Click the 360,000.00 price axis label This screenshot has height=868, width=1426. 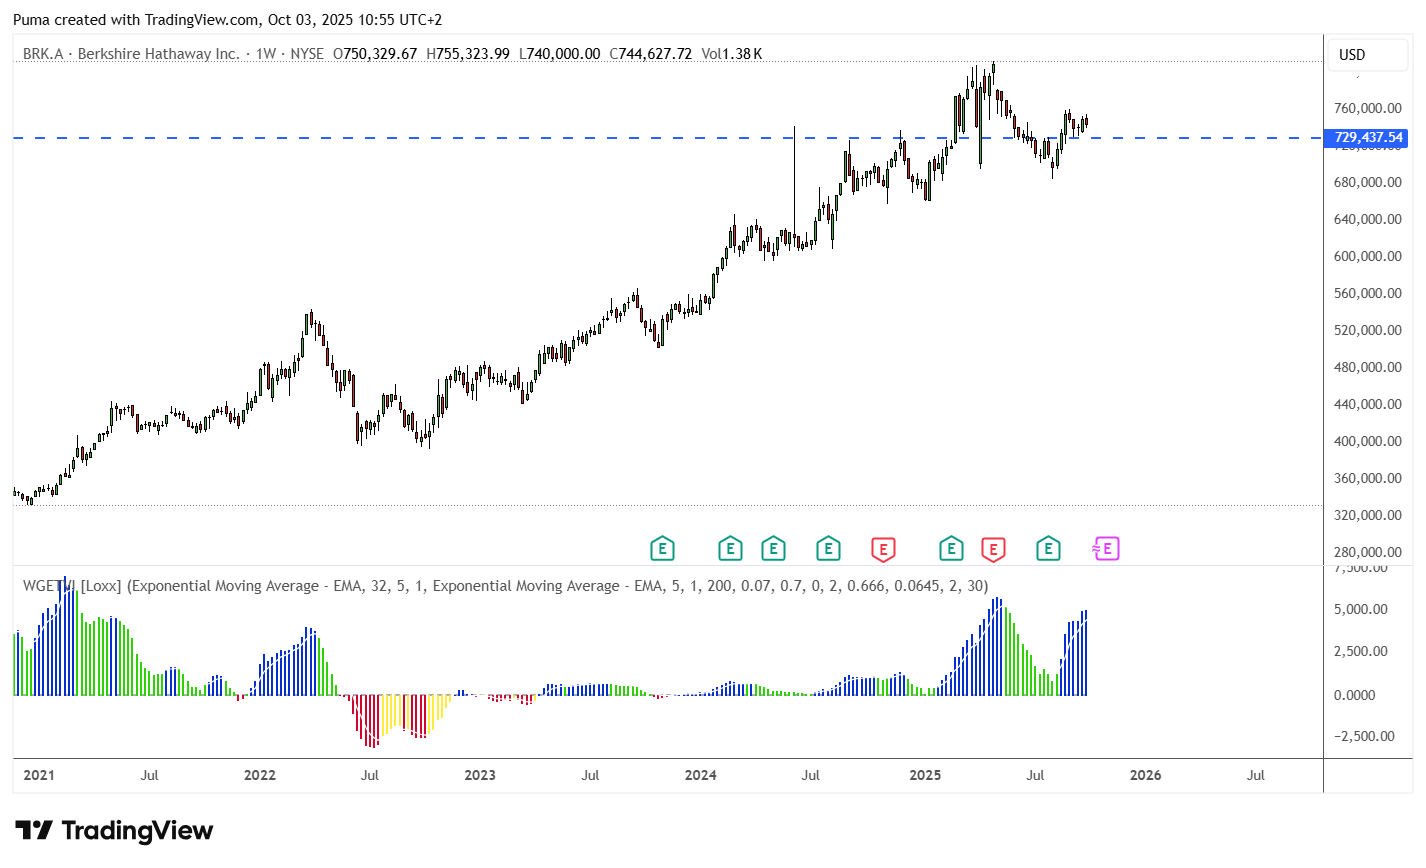(x=1367, y=478)
